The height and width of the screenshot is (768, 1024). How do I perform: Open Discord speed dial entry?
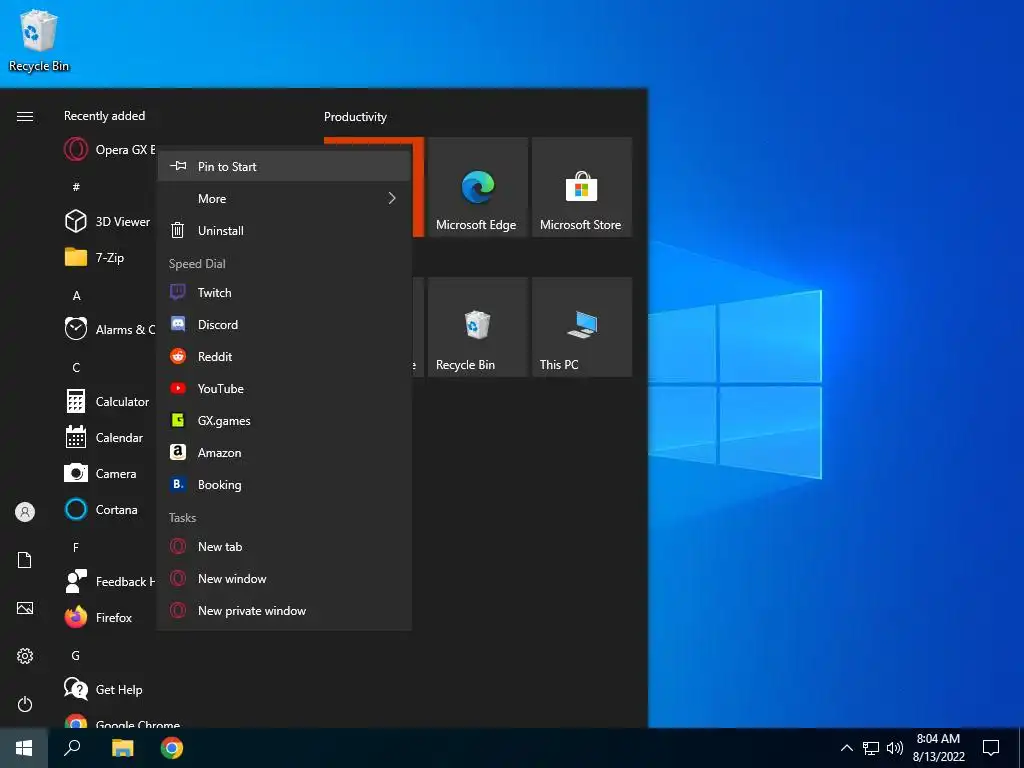pyautogui.click(x=284, y=325)
